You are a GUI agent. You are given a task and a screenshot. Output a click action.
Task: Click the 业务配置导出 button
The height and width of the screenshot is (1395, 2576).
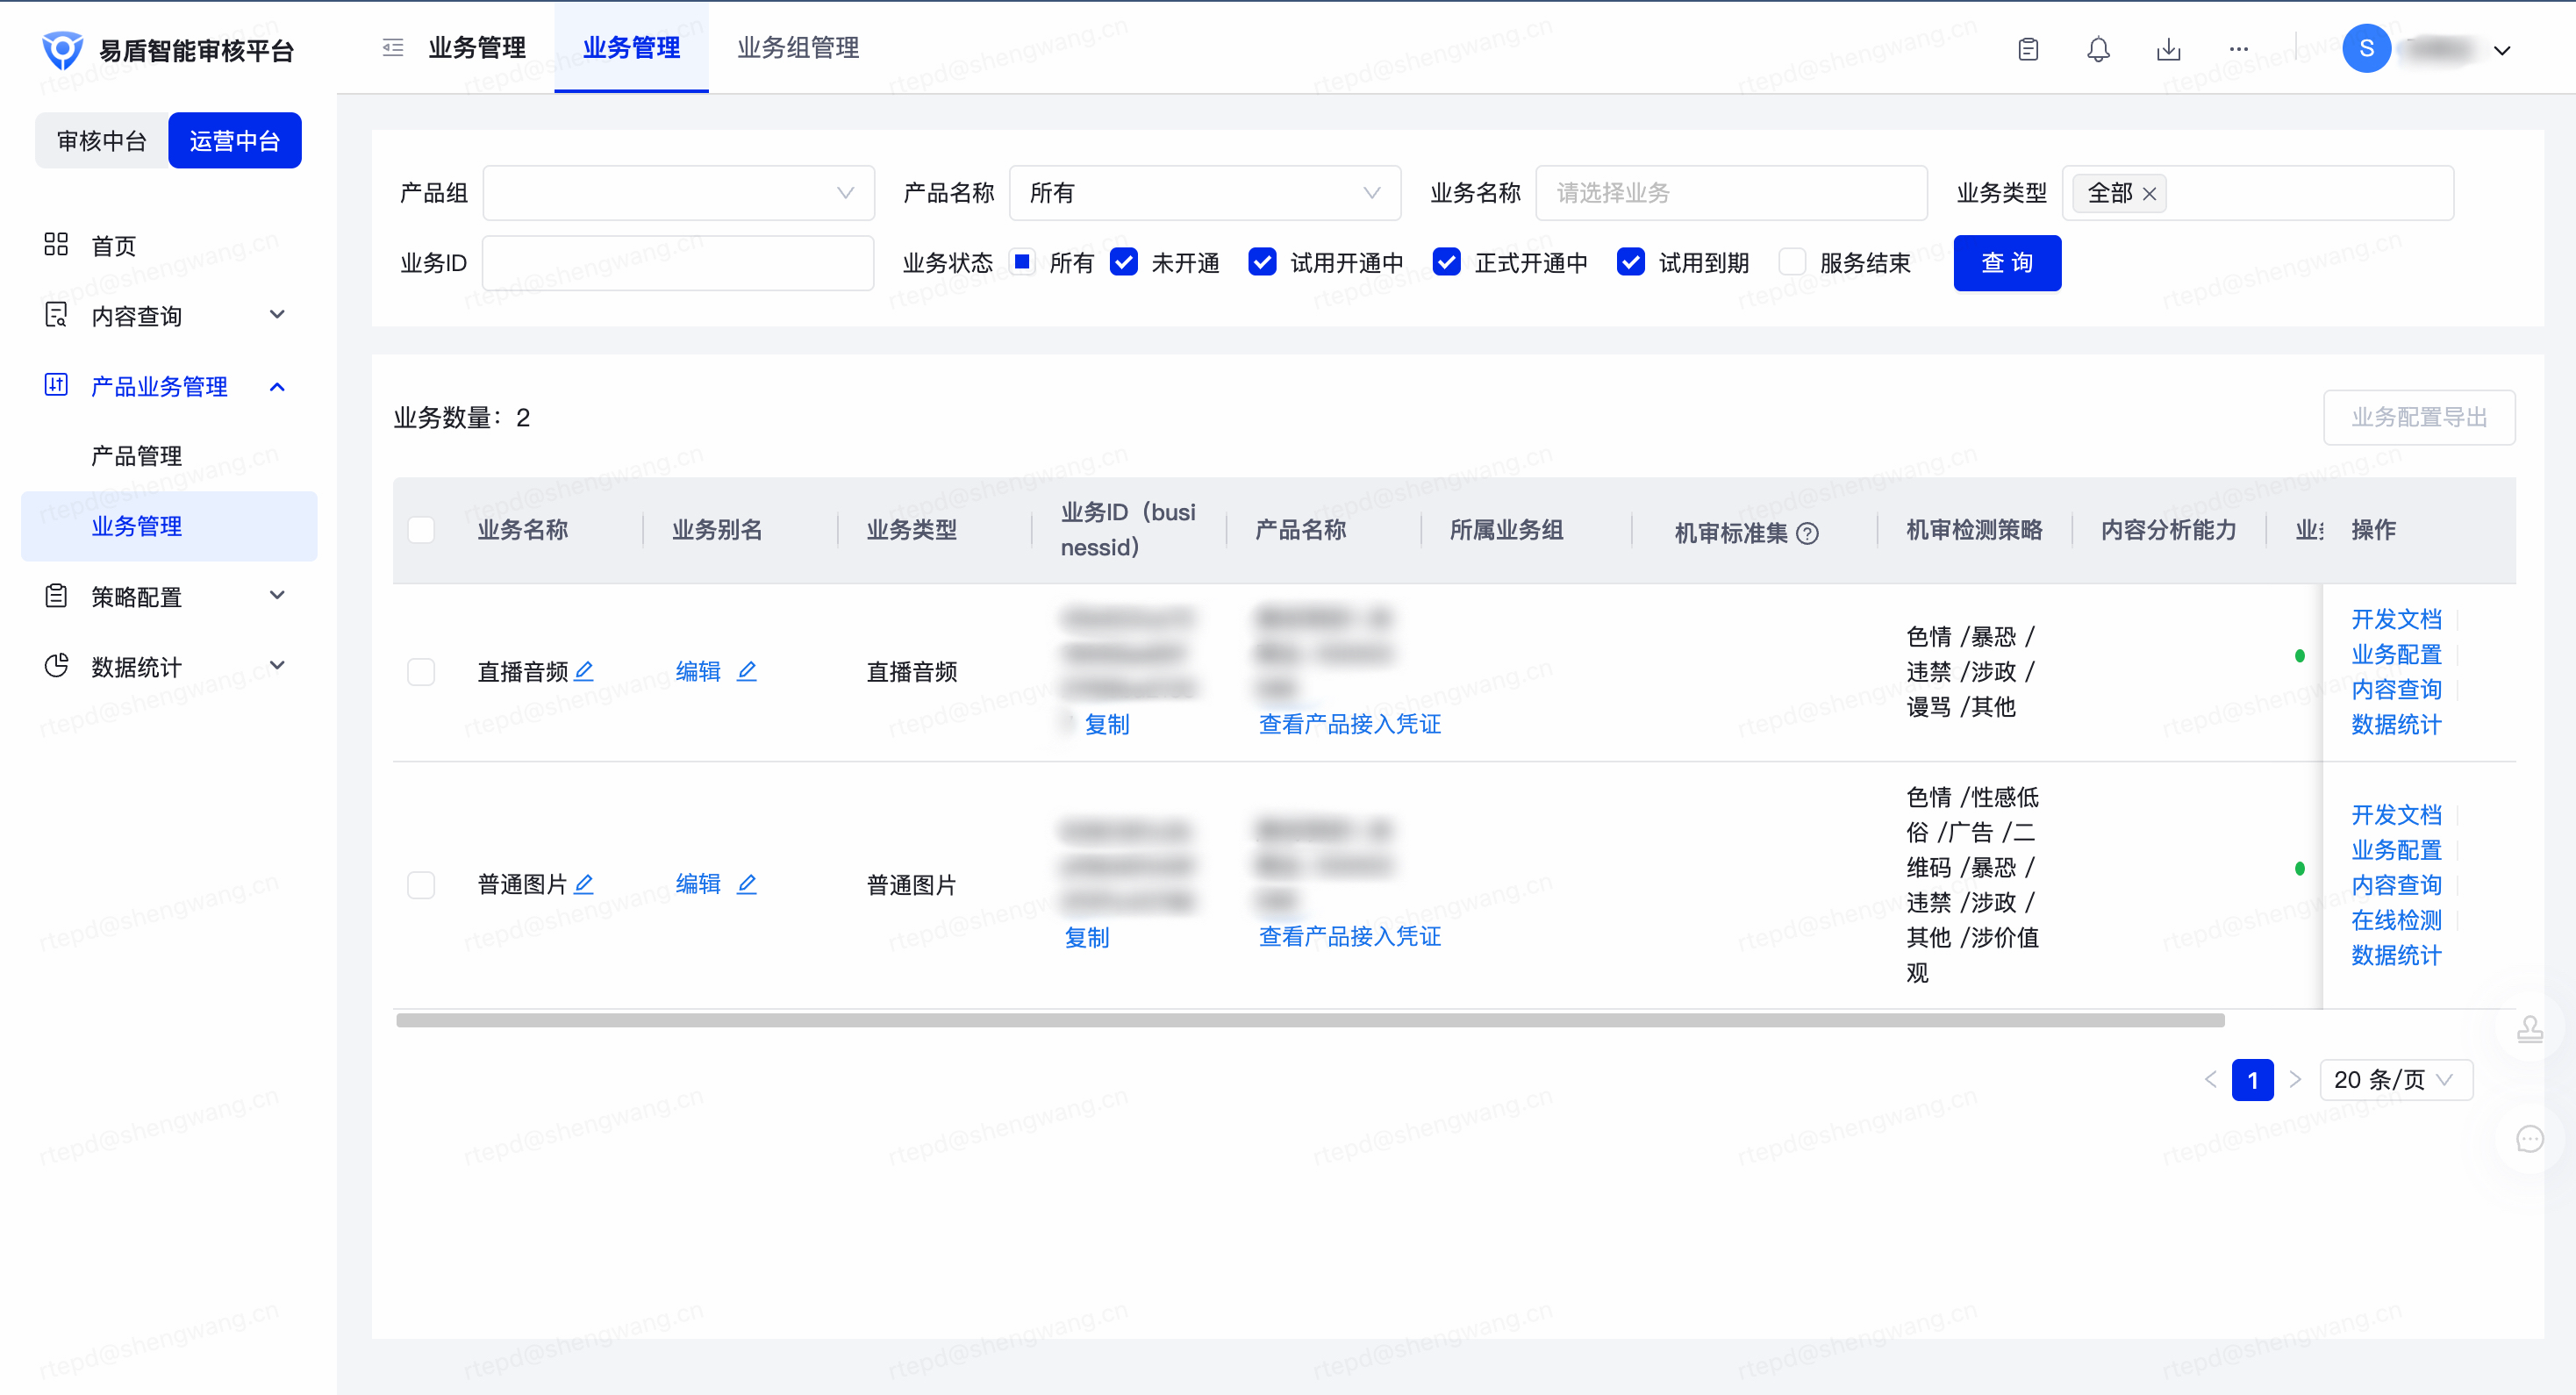tap(2419, 417)
